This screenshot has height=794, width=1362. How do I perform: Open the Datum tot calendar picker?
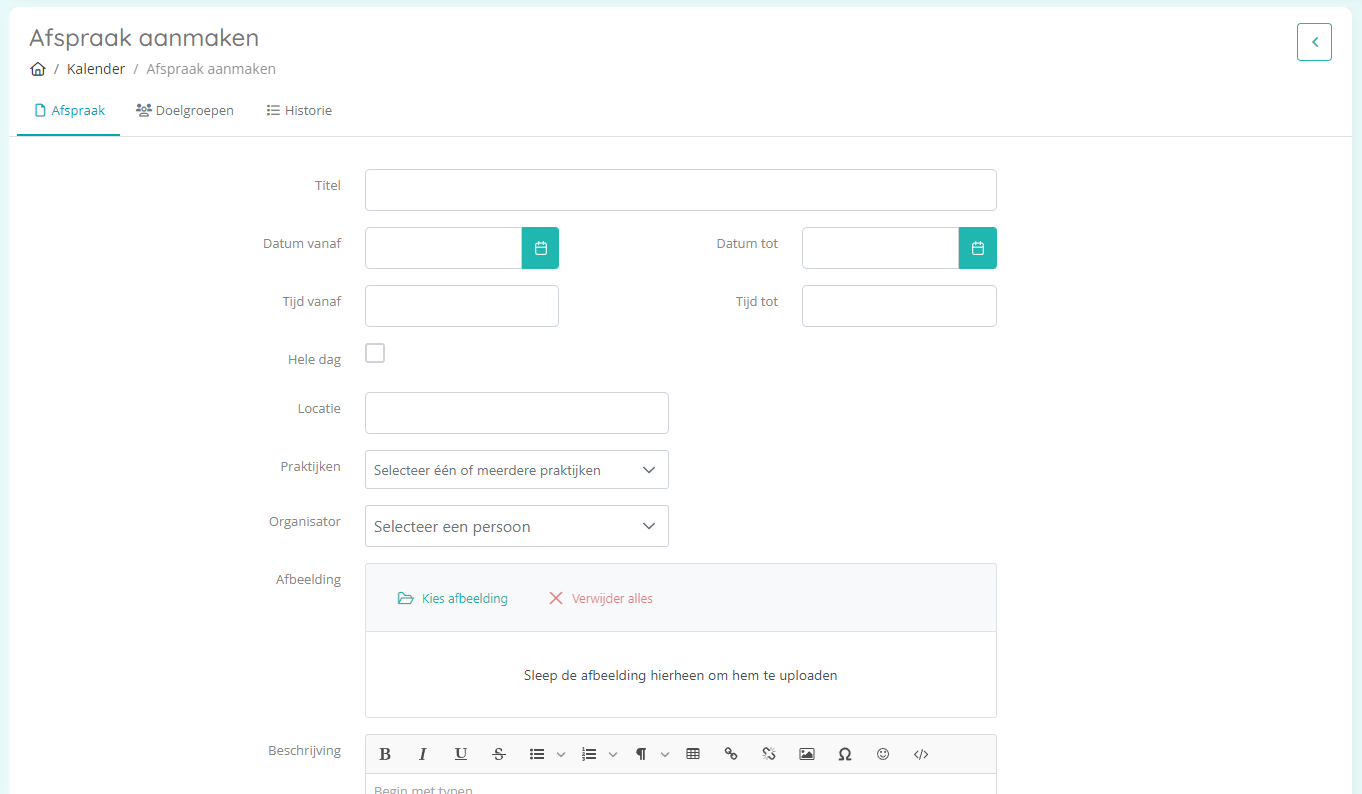(977, 248)
